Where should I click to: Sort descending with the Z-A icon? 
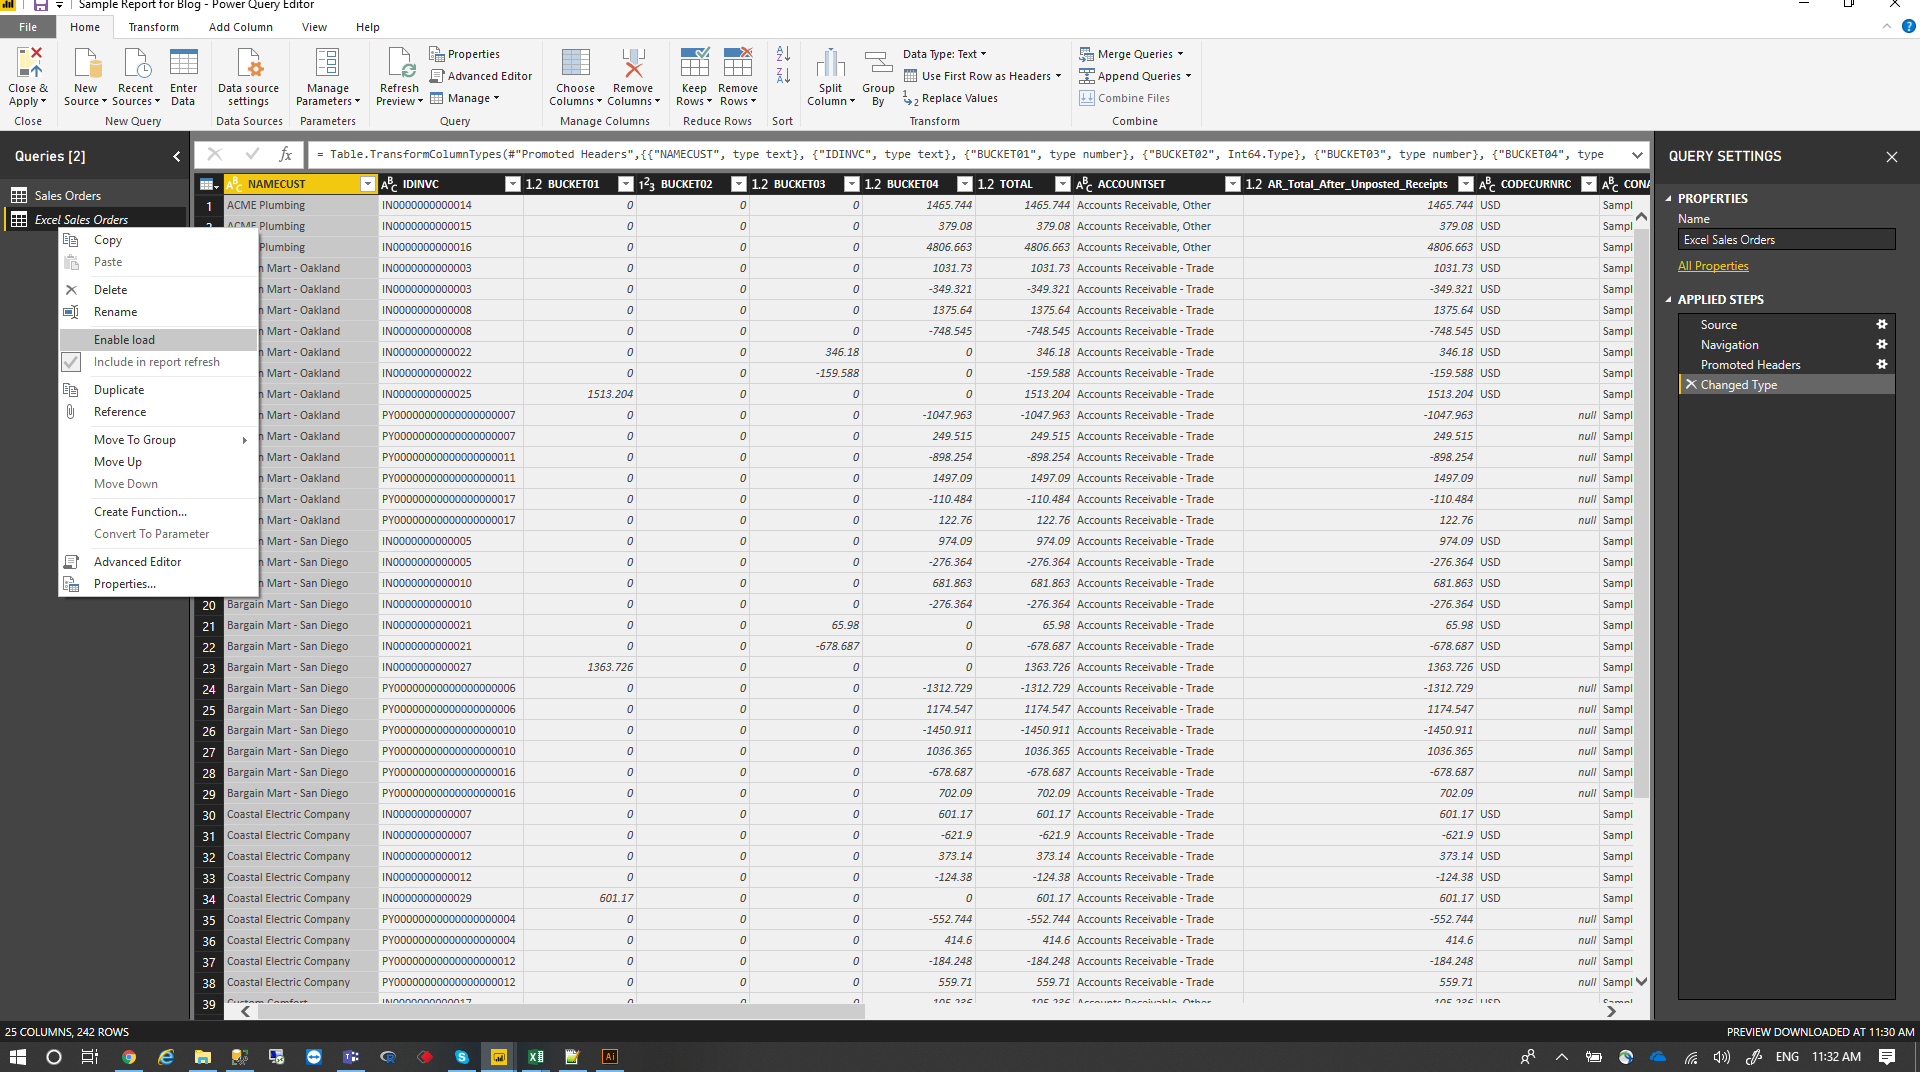click(783, 76)
